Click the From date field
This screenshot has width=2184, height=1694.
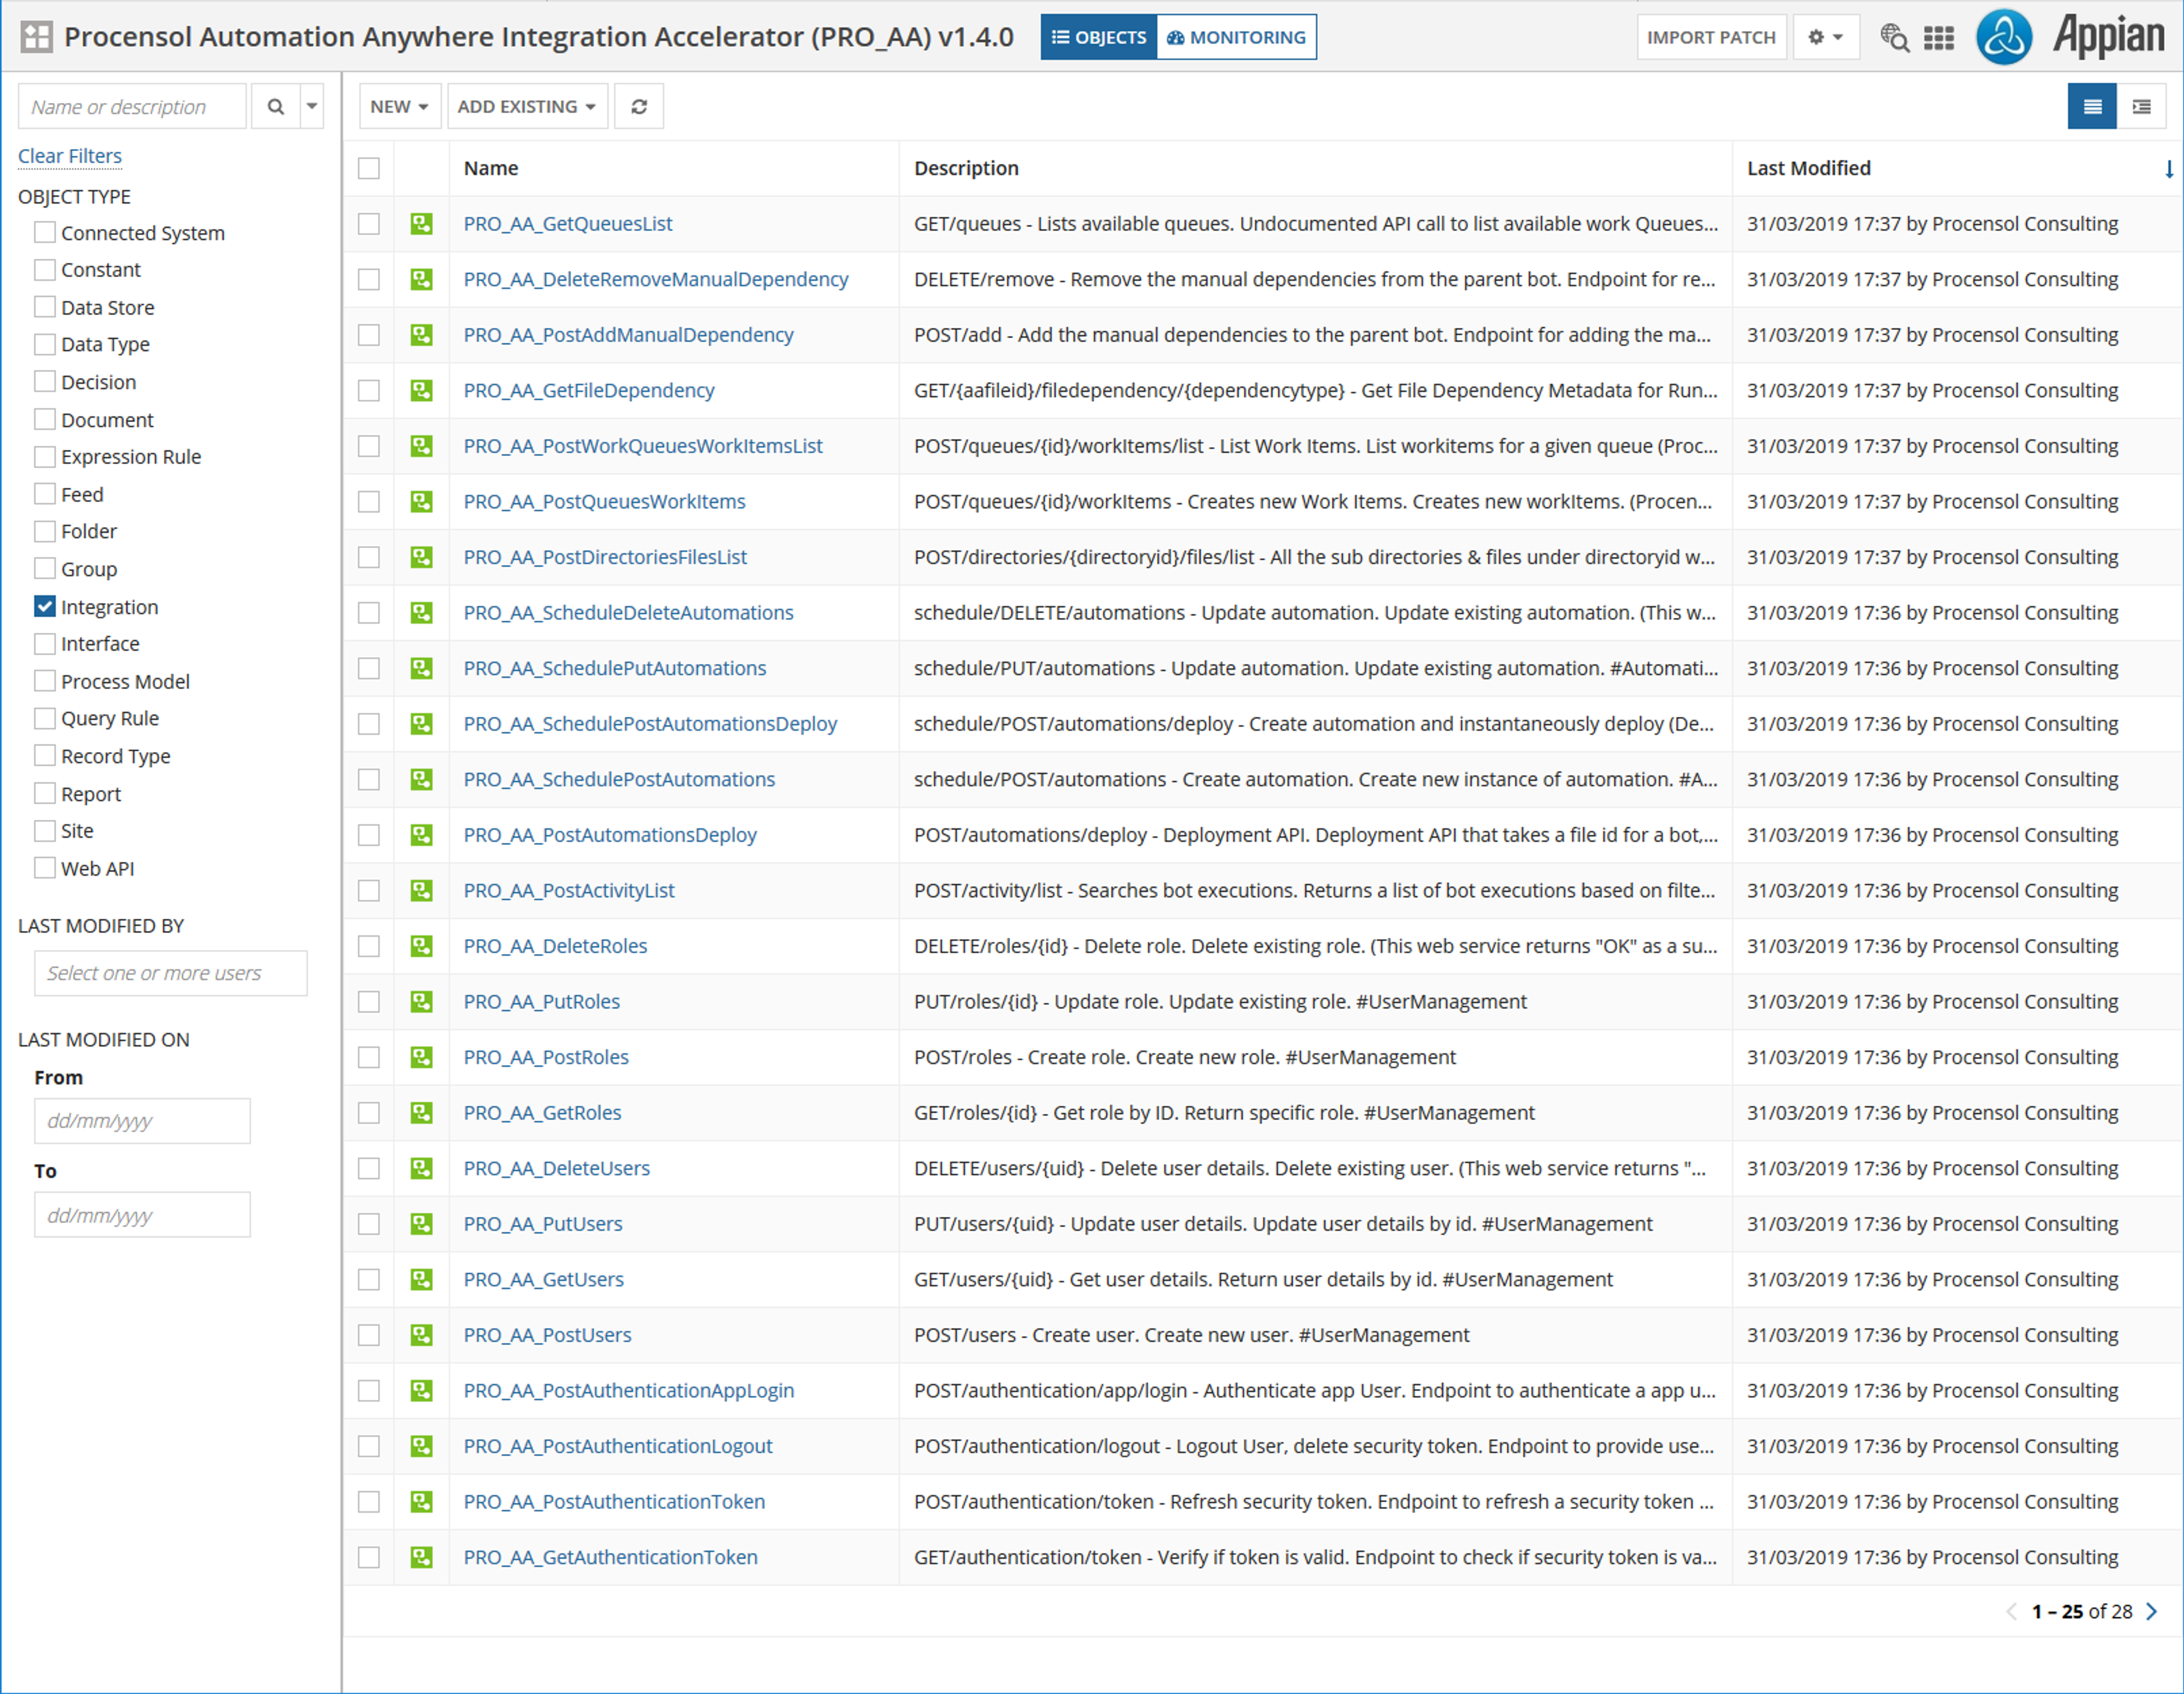pos(142,1120)
